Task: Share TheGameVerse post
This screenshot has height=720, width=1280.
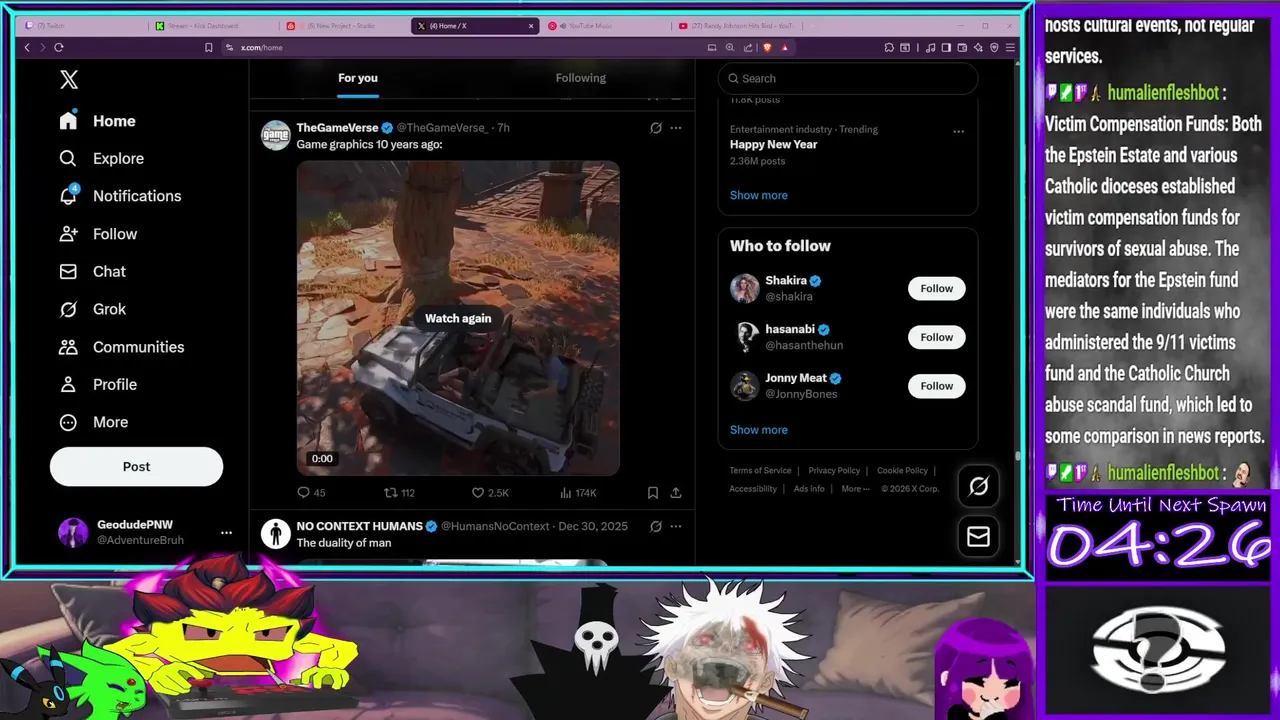Action: (676, 493)
